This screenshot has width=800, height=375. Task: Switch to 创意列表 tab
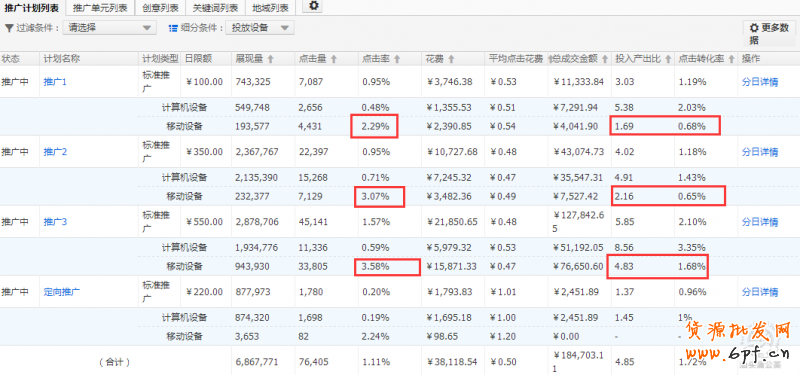(161, 8)
